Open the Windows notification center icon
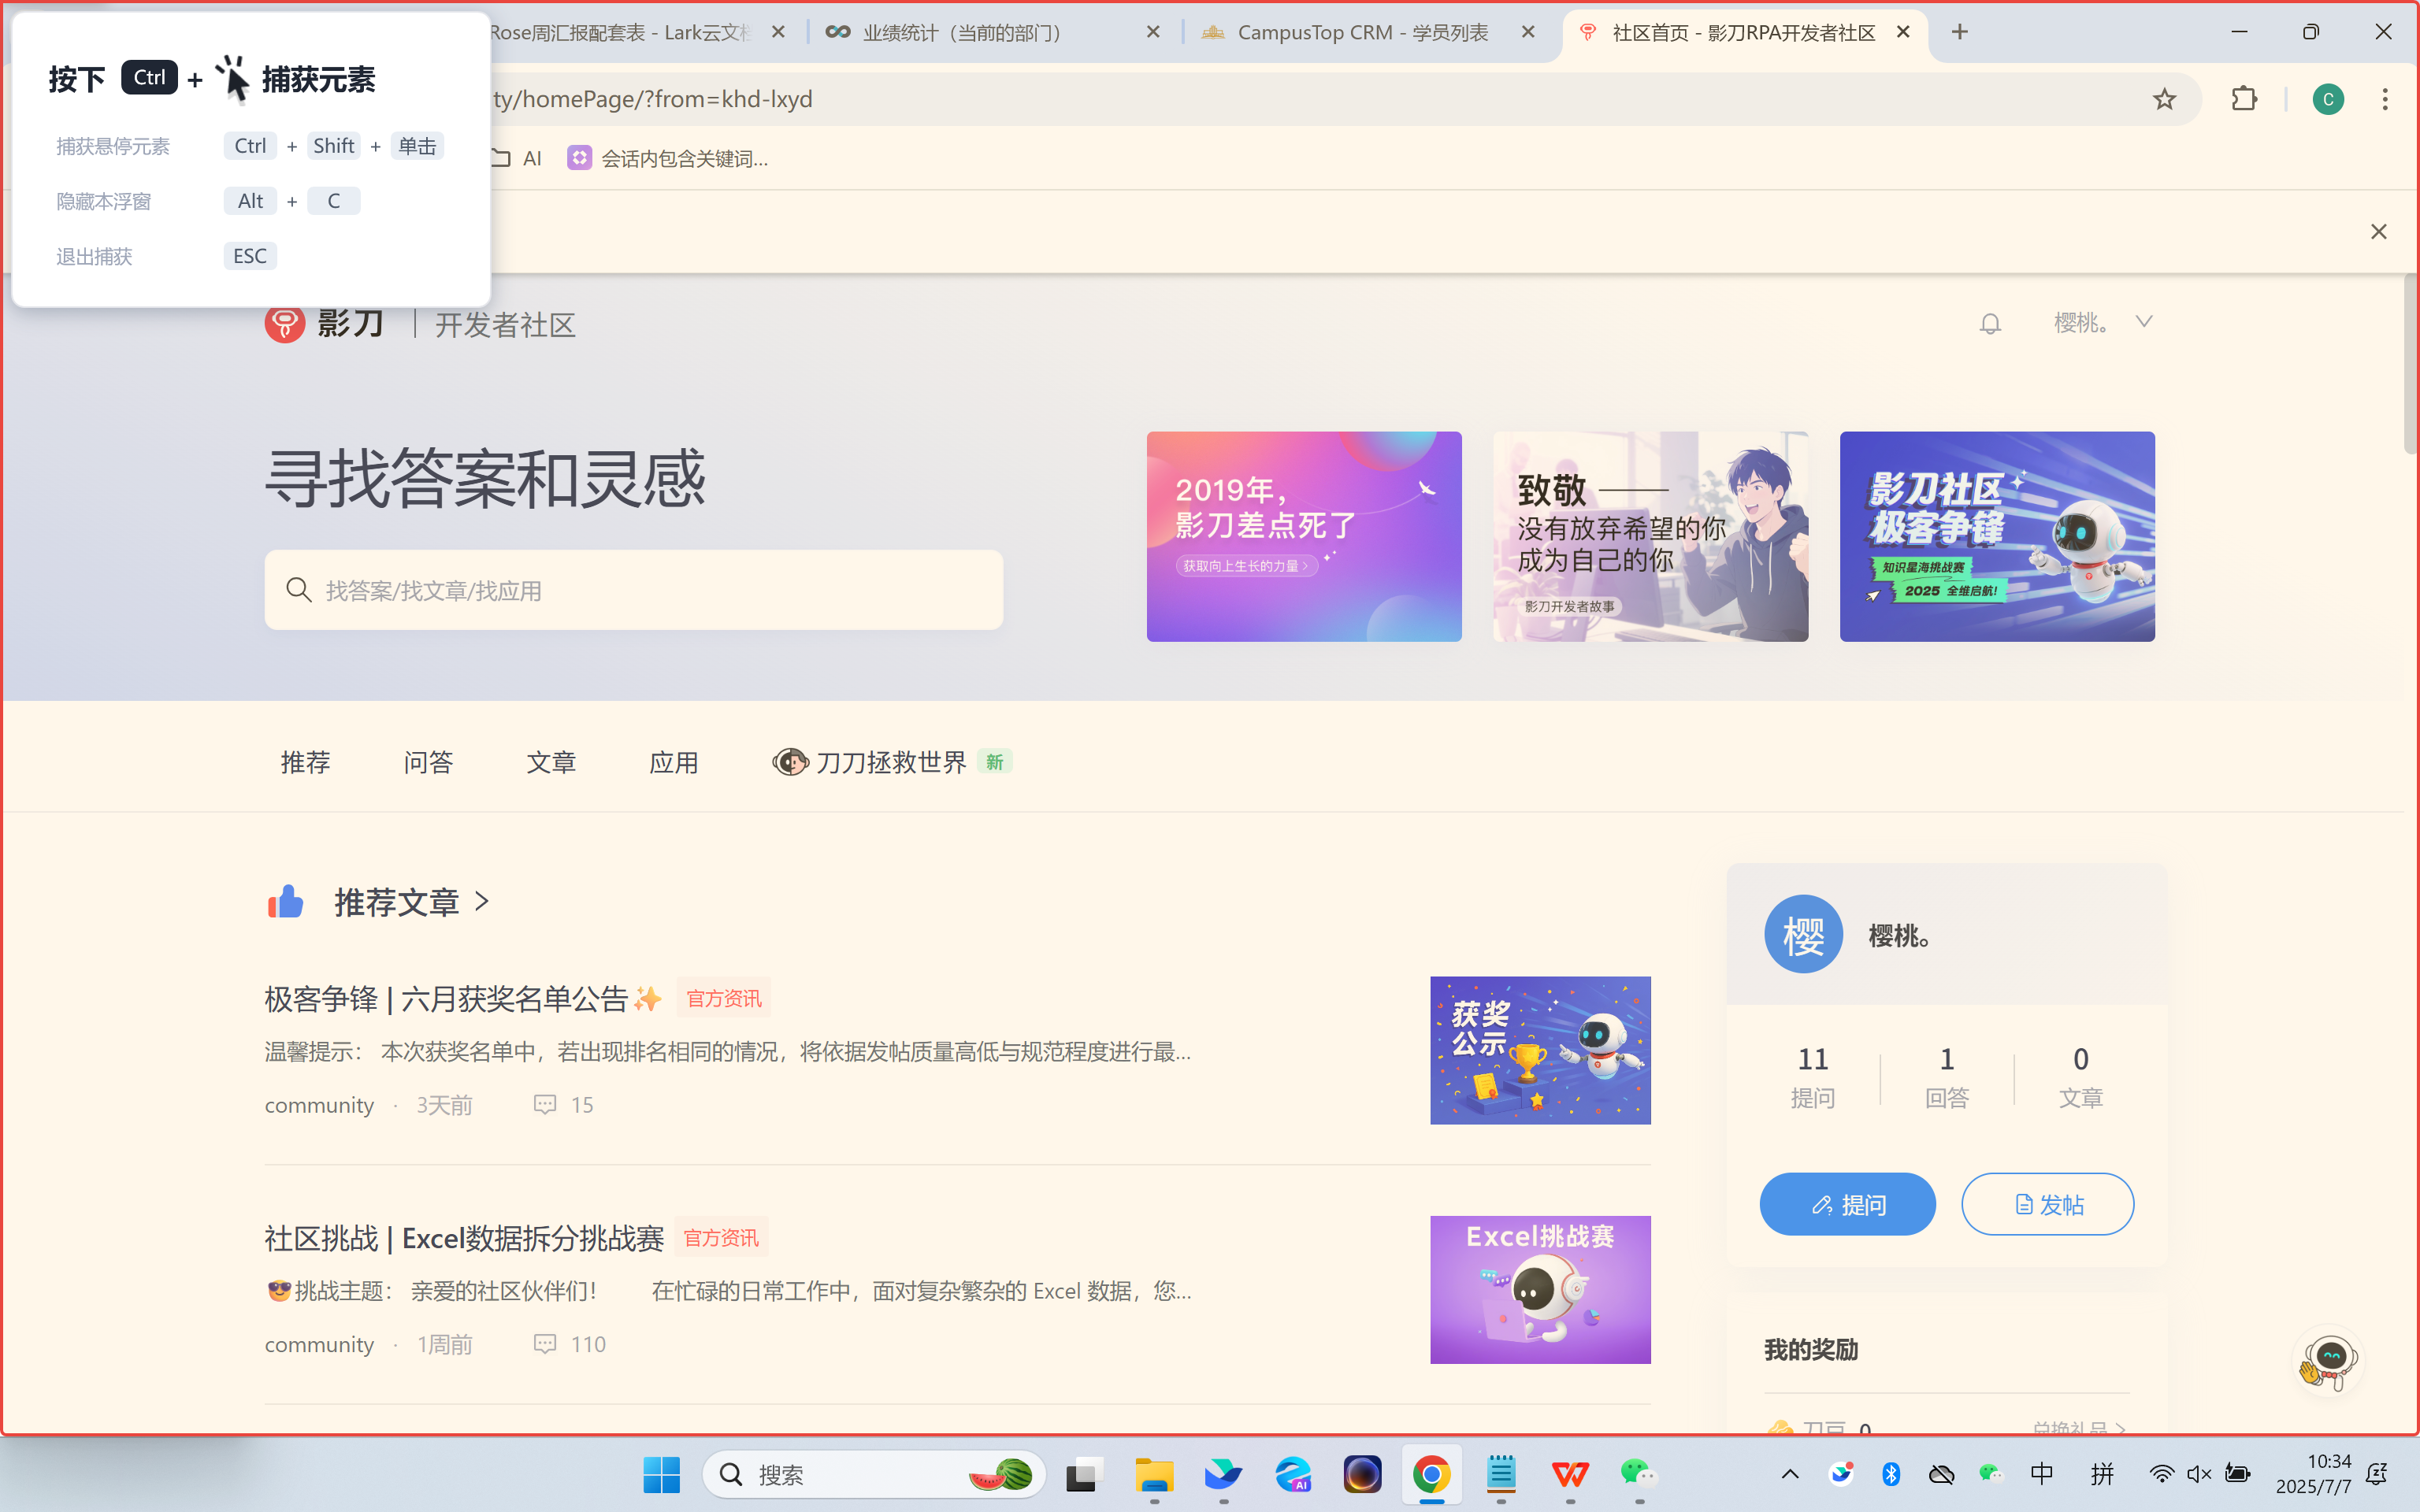 coord(2377,1474)
